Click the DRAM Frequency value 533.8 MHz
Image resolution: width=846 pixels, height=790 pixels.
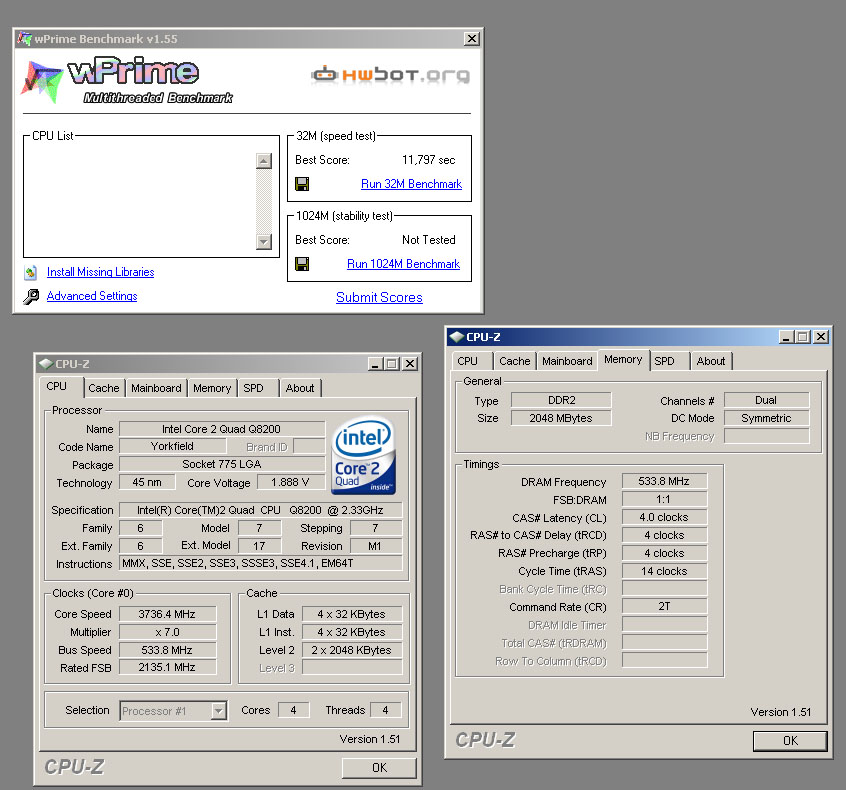(x=664, y=481)
